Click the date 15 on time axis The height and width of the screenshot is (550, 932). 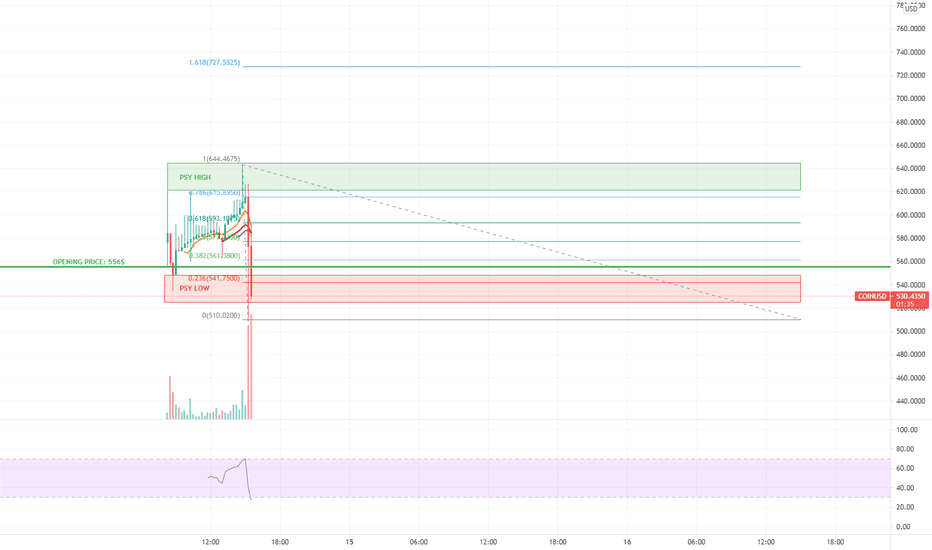point(350,542)
